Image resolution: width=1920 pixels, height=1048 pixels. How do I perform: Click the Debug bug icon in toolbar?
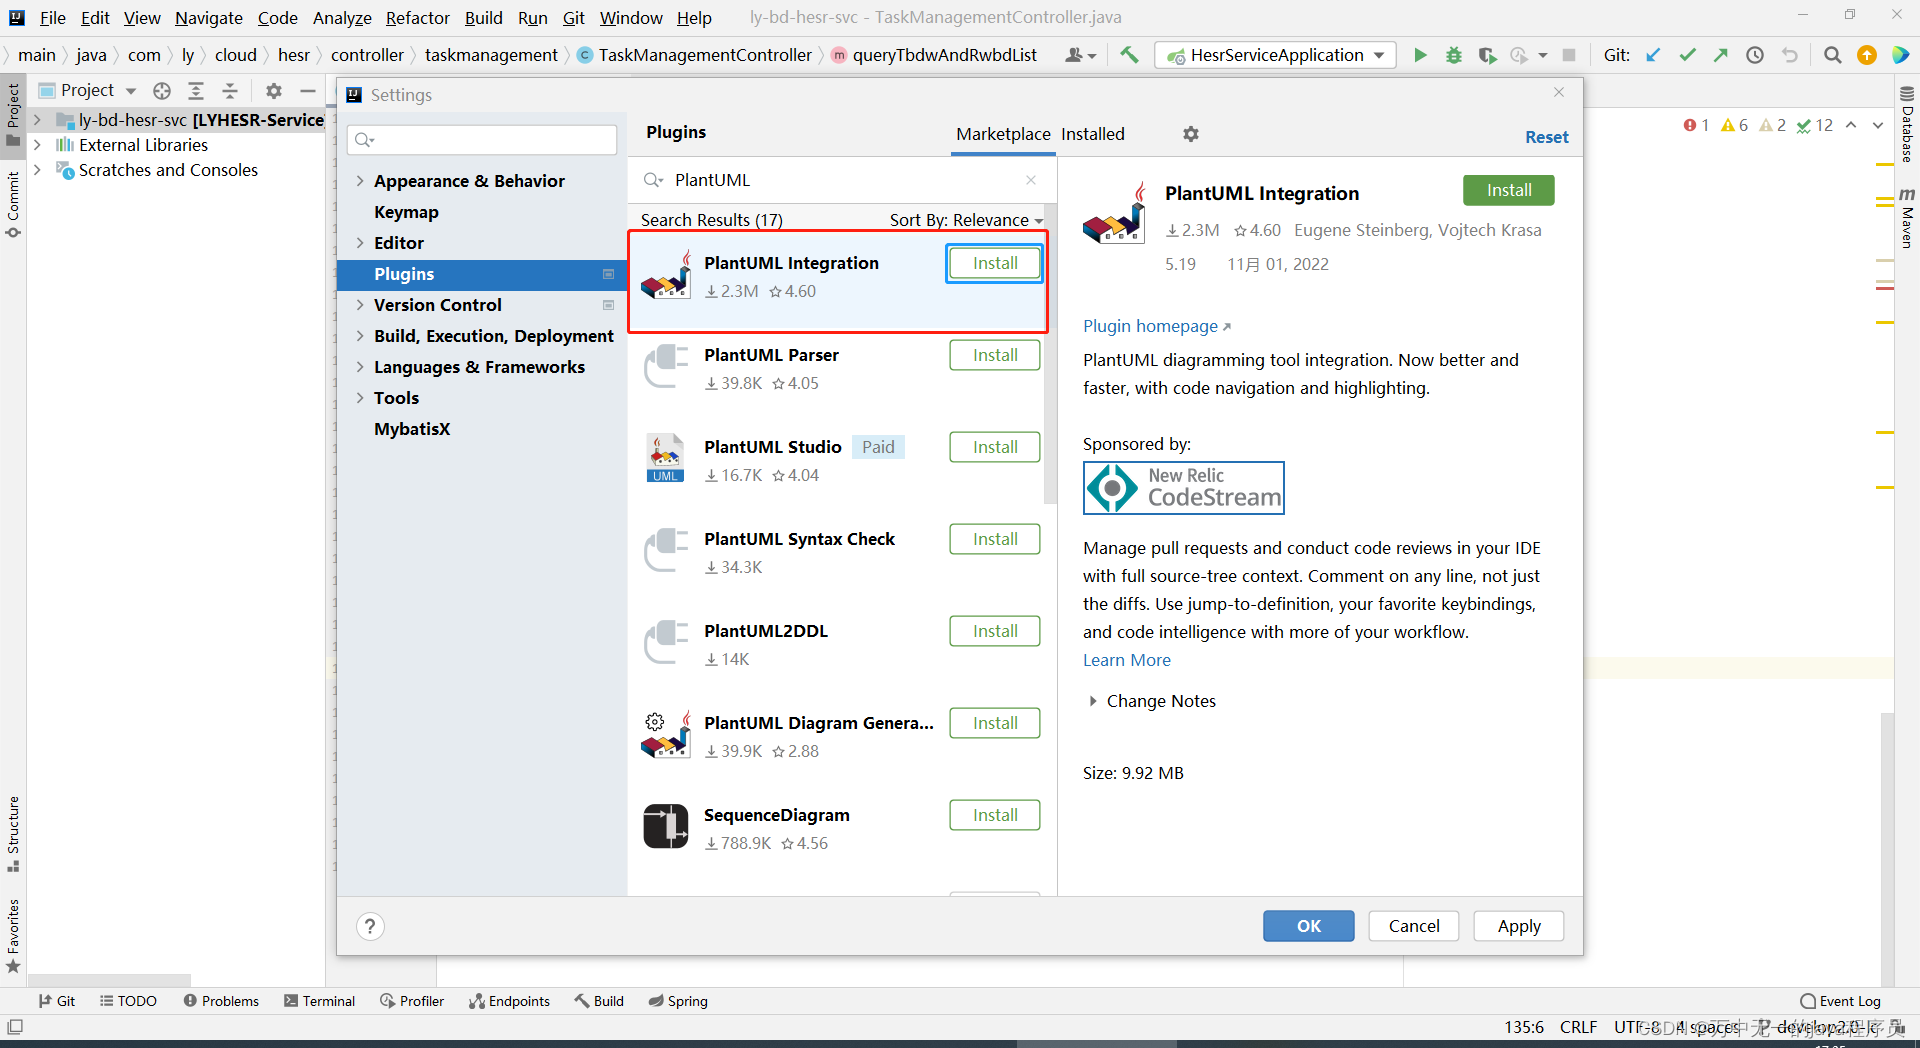[x=1454, y=55]
